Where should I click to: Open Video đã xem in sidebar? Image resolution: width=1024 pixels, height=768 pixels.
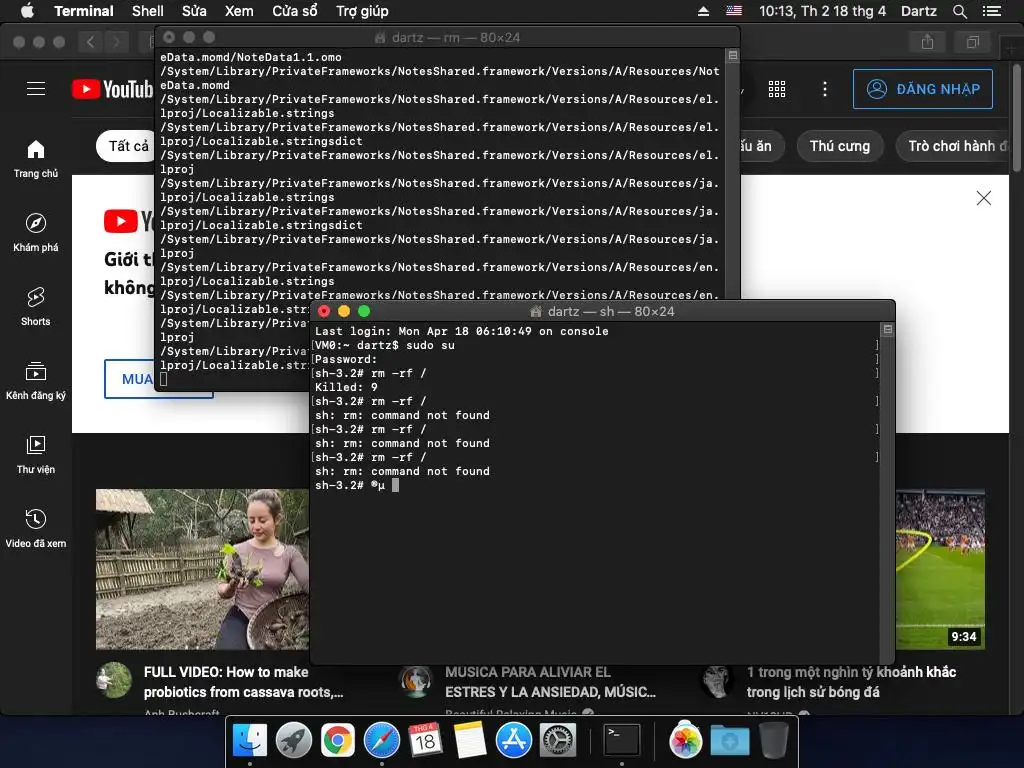[x=36, y=528]
